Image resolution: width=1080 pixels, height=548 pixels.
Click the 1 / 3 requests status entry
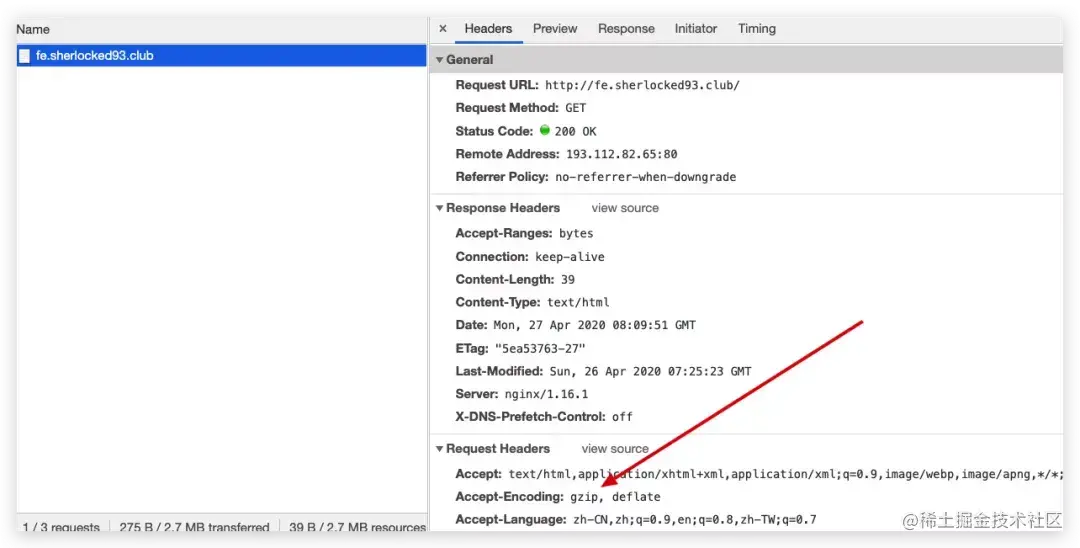(x=61, y=527)
